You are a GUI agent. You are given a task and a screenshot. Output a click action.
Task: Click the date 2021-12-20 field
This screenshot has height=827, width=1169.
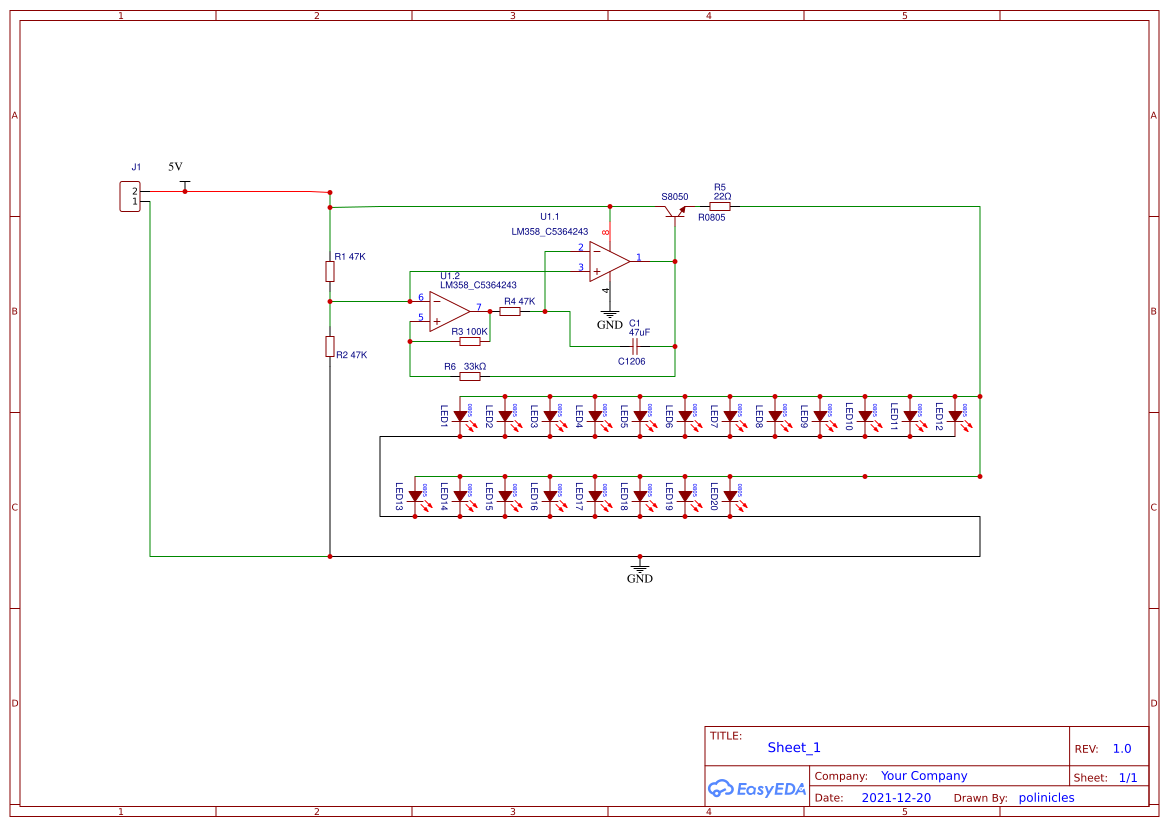click(x=896, y=797)
